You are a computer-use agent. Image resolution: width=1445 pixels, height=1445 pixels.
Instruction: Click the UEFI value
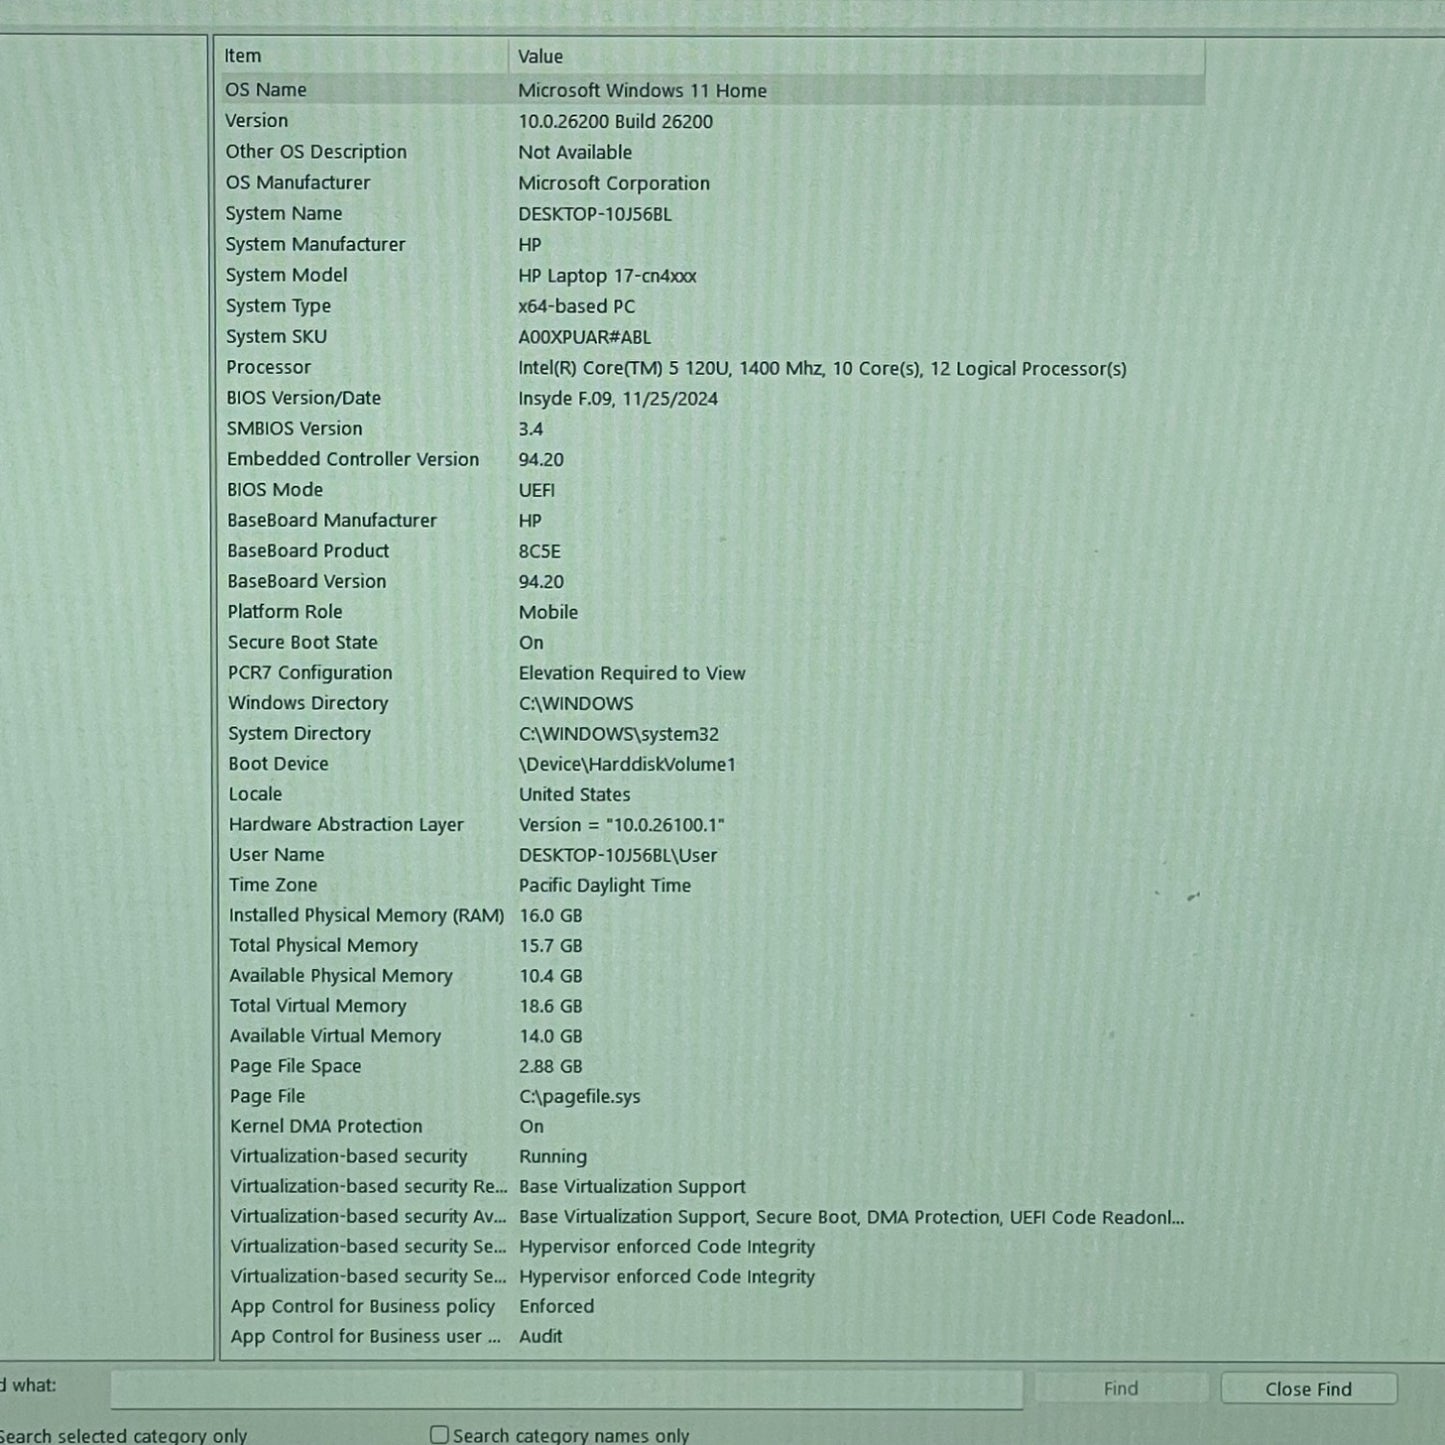(537, 490)
